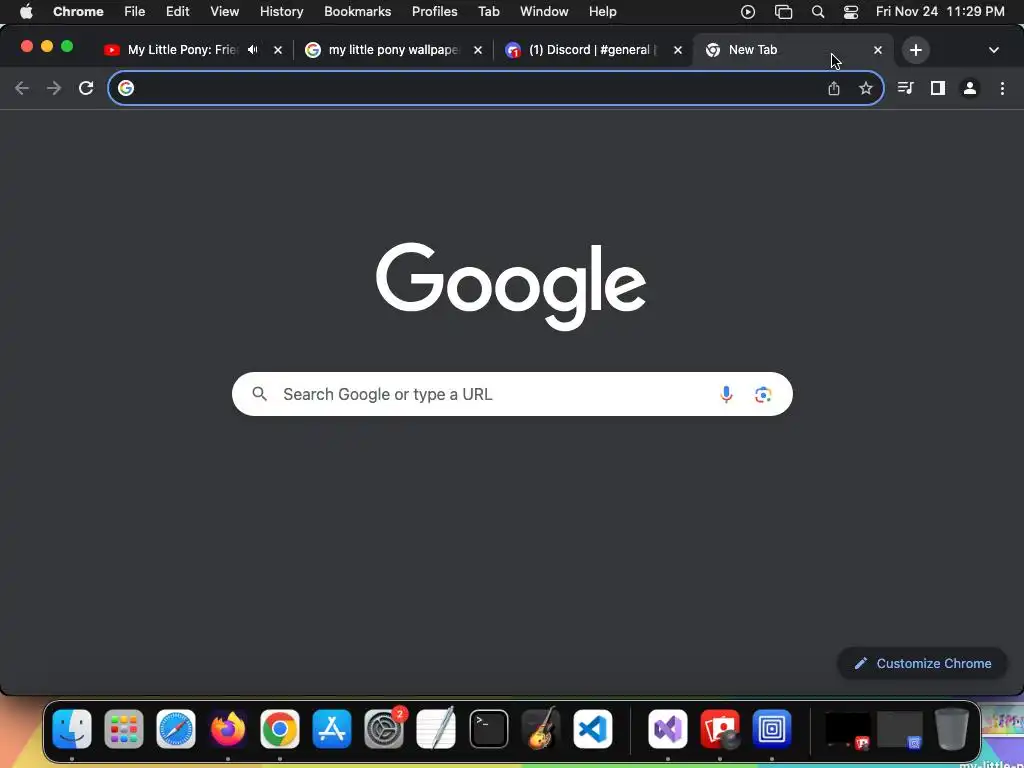Open Finder from the Dock
Screen dimensions: 1024x768
pos(72,729)
